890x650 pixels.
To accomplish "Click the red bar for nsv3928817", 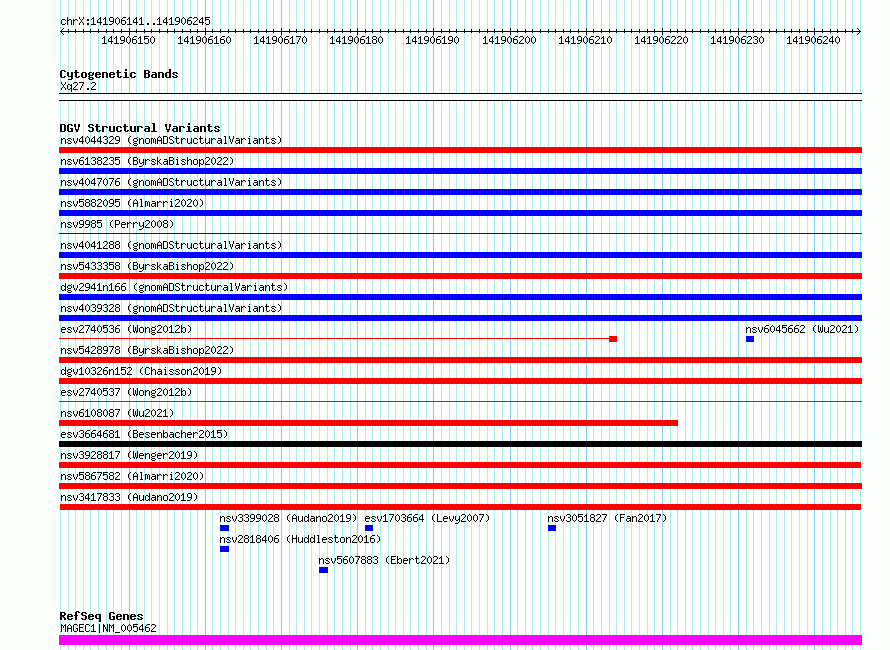I will coord(460,465).
